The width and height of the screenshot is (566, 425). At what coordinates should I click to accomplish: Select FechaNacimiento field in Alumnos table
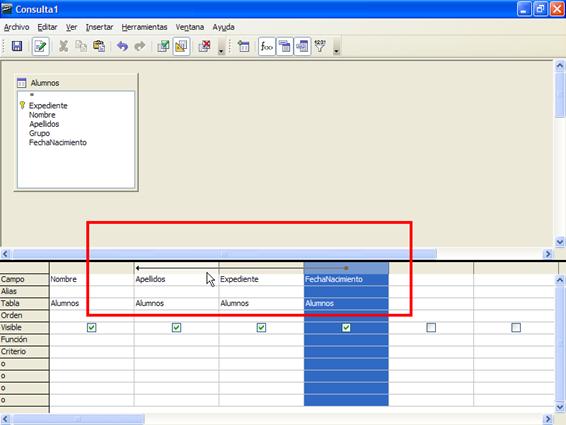(x=58, y=142)
